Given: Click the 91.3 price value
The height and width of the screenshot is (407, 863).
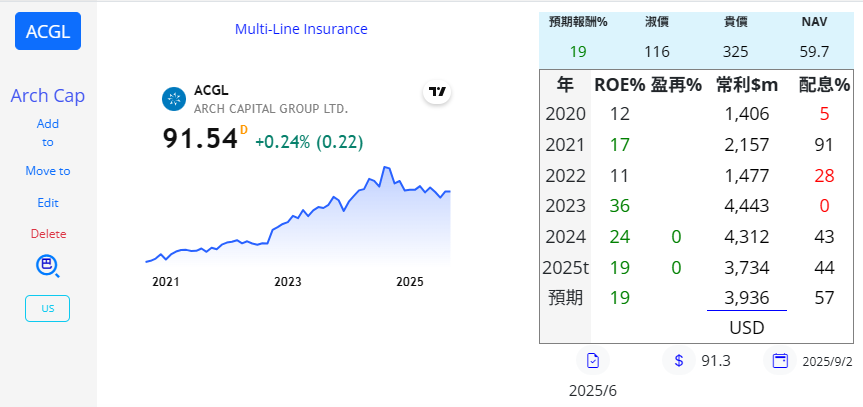Looking at the screenshot, I should (716, 361).
